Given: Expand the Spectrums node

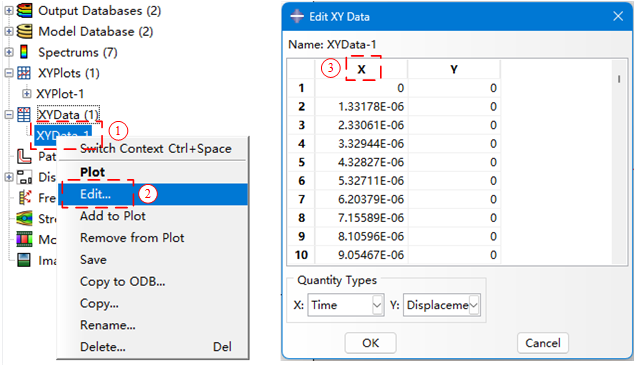Looking at the screenshot, I should [x=9, y=52].
